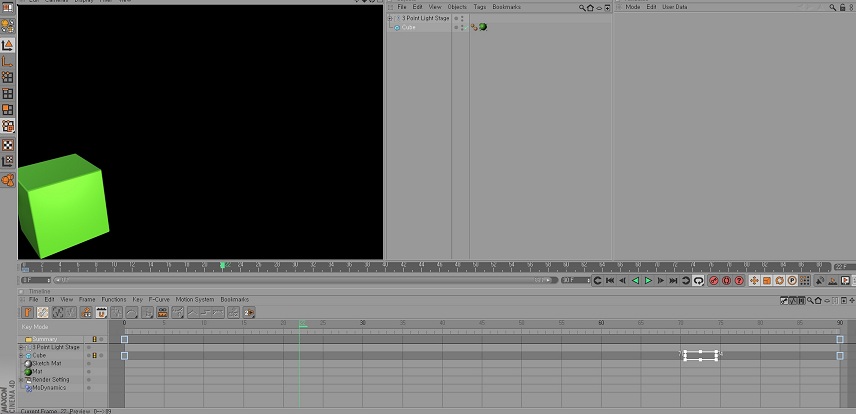The width and height of the screenshot is (856, 414).
Task: Toggle the Parameter (P) recording icon
Action: [791, 281]
